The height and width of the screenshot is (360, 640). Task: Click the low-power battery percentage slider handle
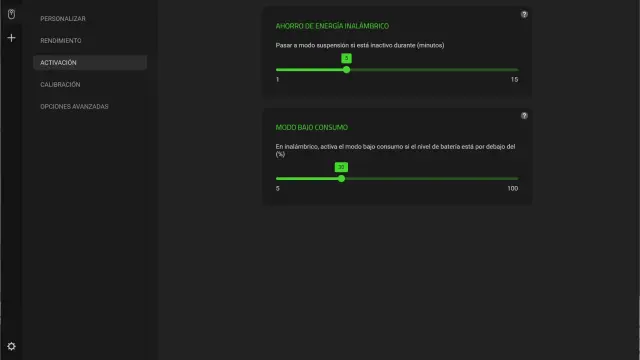[x=341, y=179]
